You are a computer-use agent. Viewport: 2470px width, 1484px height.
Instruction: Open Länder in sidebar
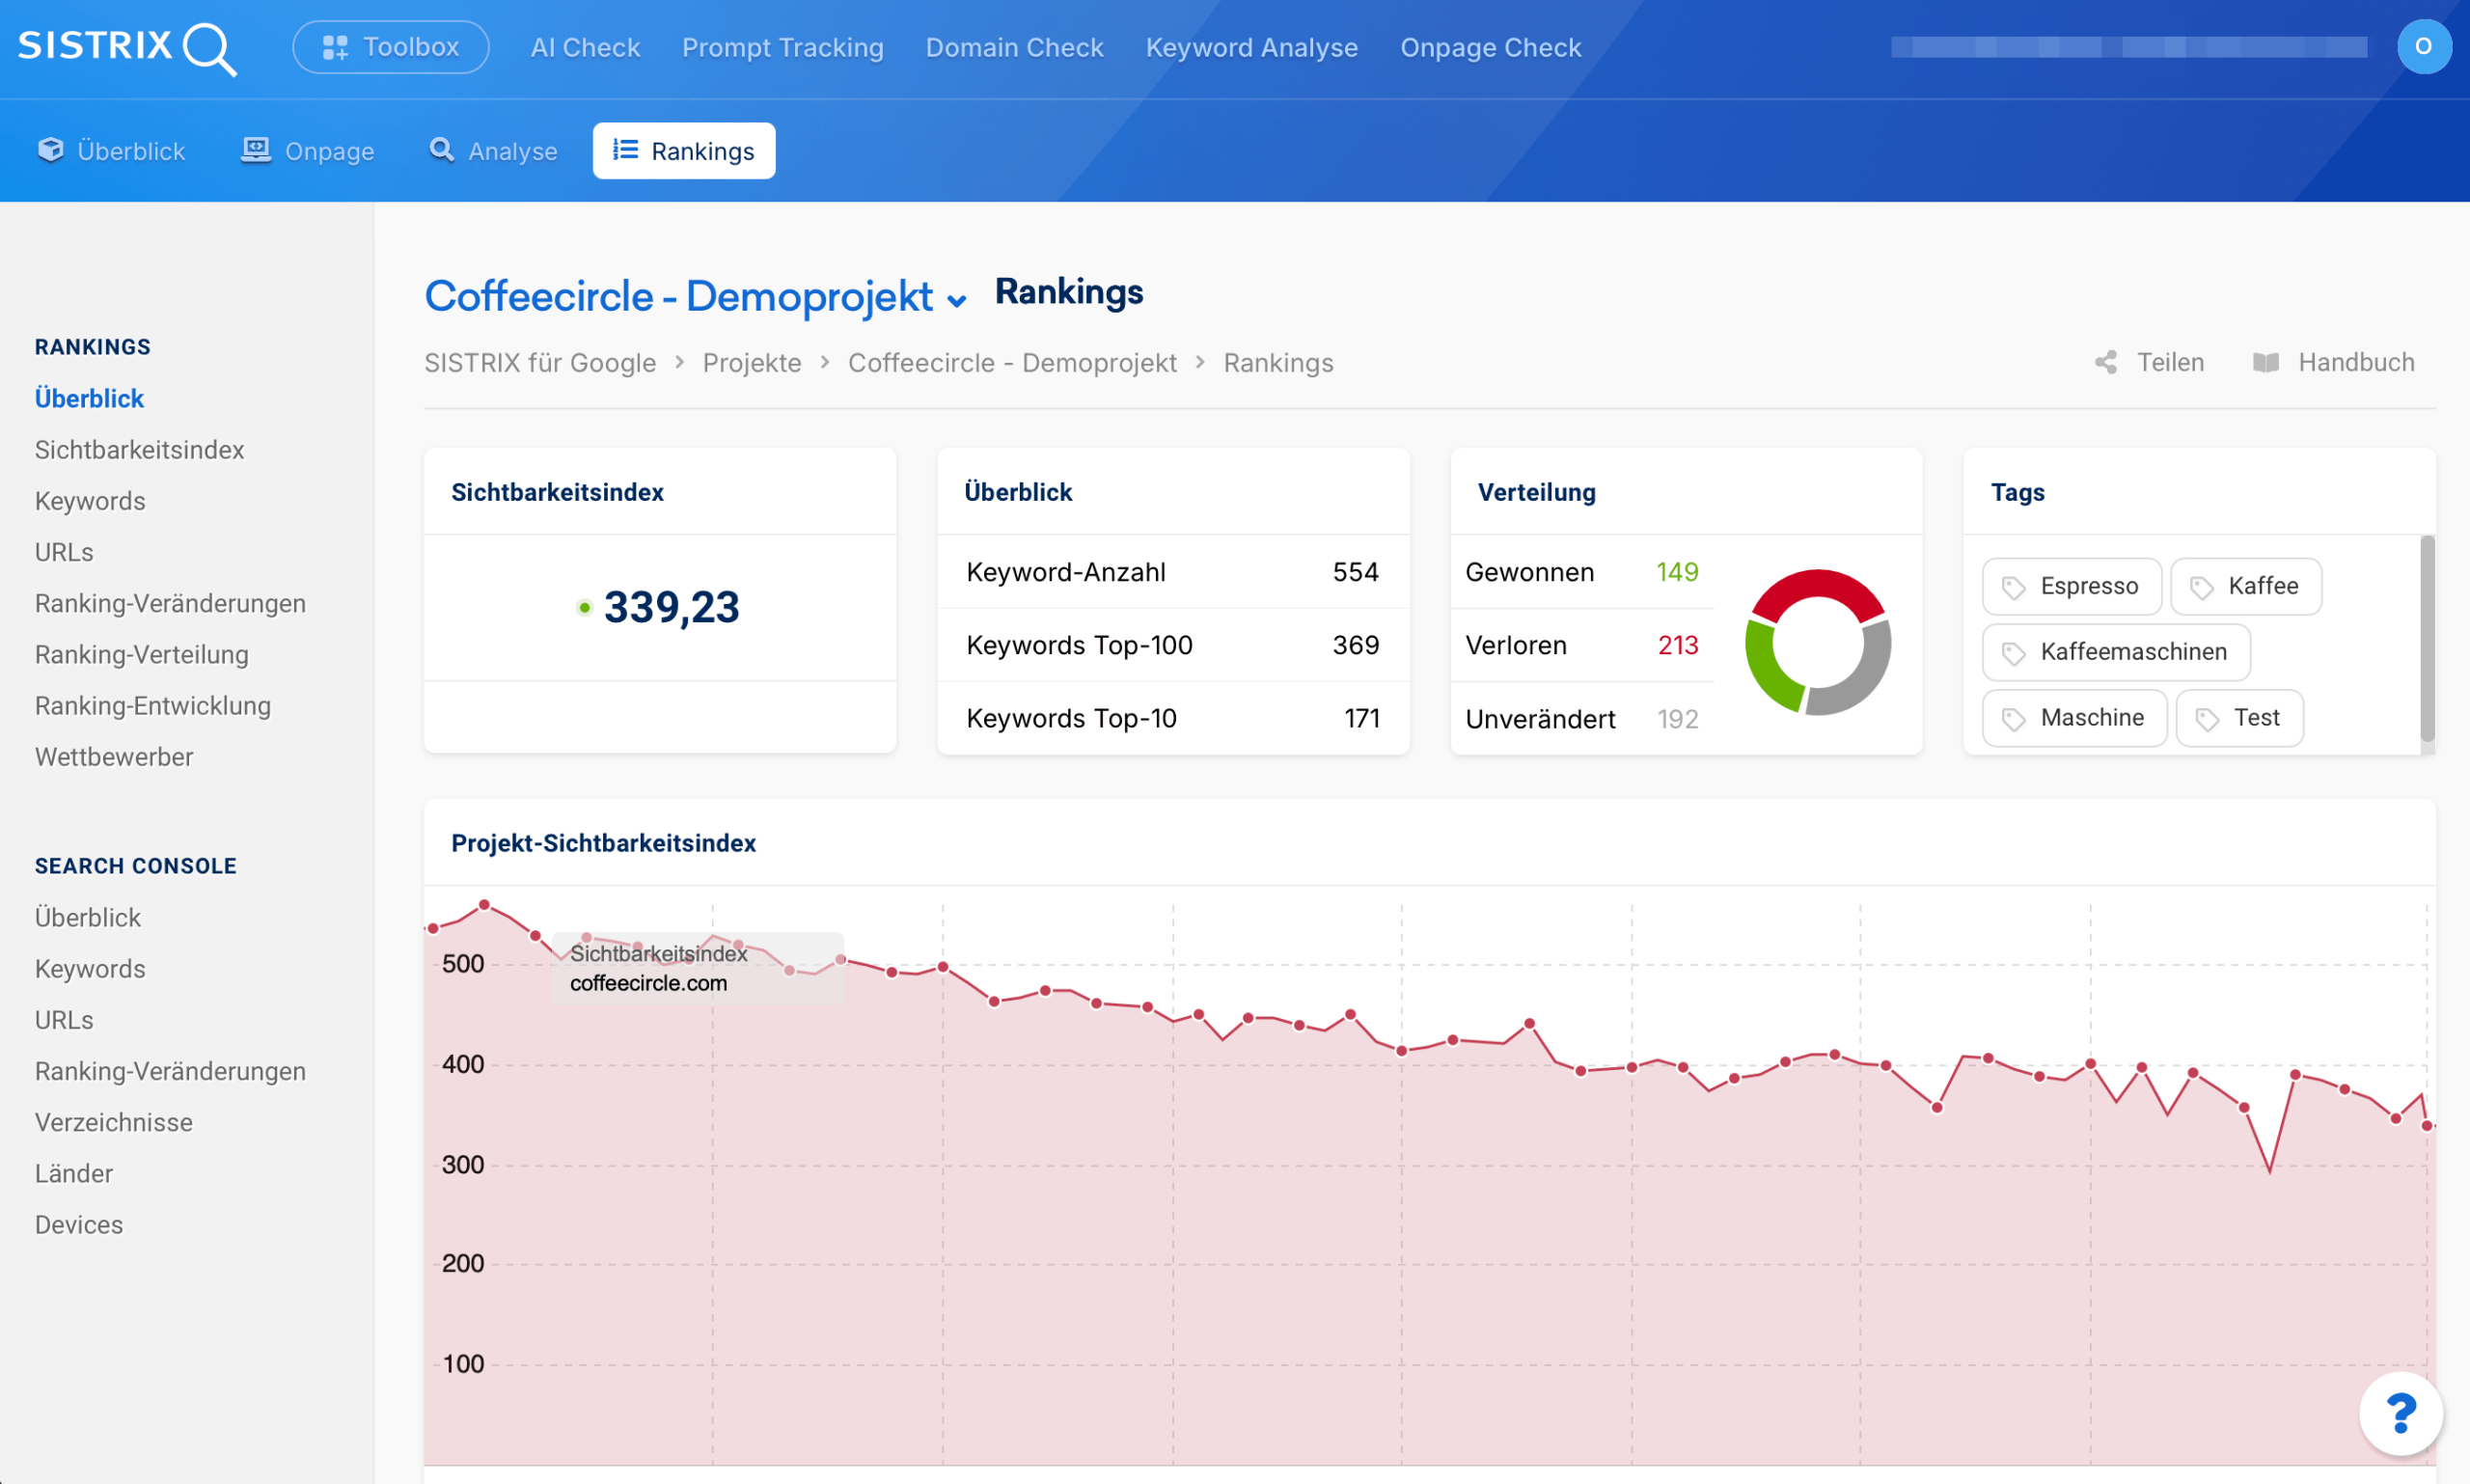click(x=74, y=1173)
